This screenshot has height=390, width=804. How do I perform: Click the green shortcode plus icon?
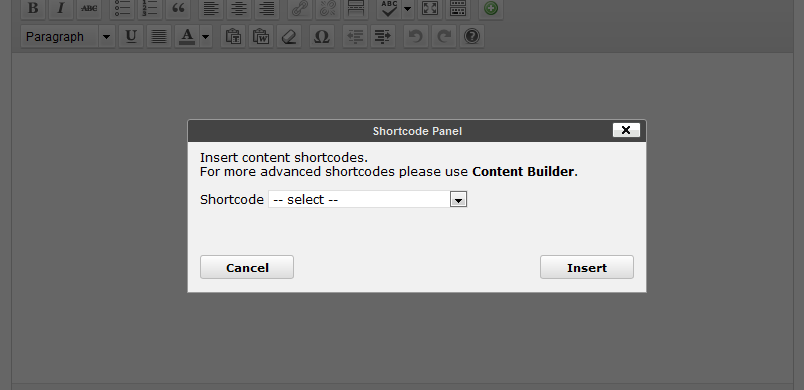[491, 8]
